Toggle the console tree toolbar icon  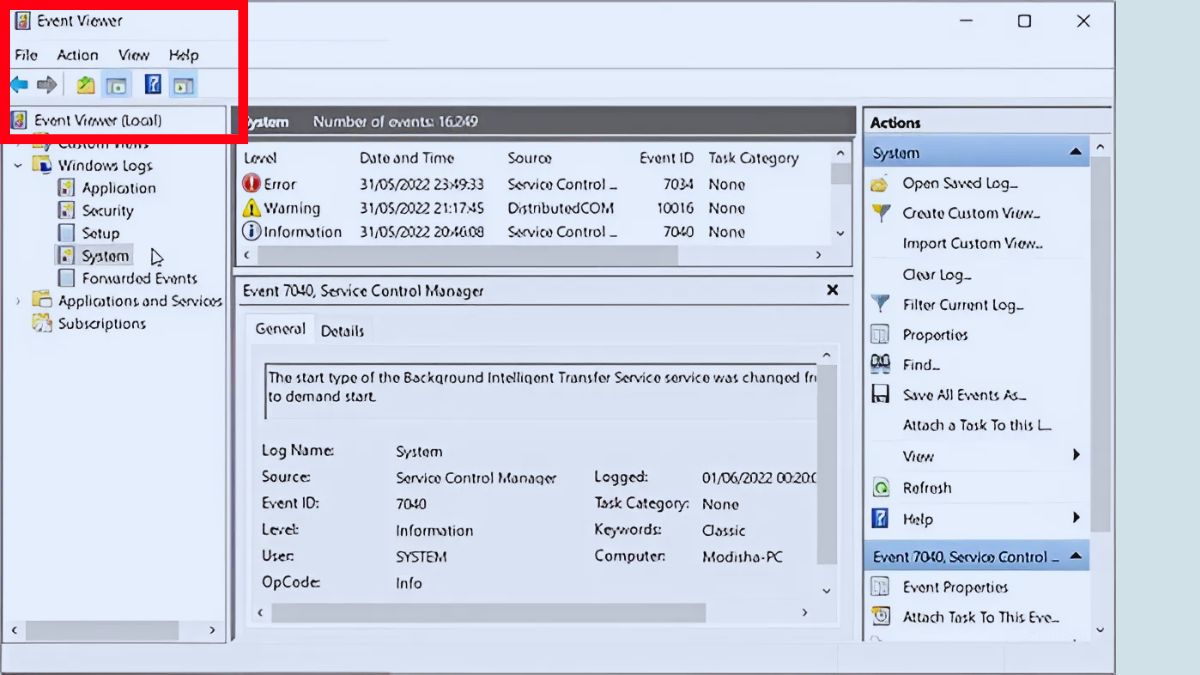pos(116,85)
